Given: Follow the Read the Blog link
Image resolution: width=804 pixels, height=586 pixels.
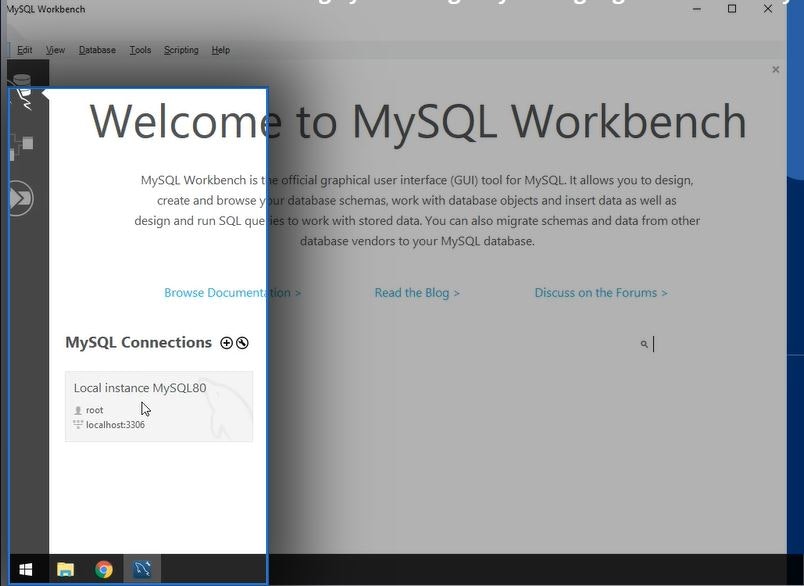Looking at the screenshot, I should click(417, 293).
